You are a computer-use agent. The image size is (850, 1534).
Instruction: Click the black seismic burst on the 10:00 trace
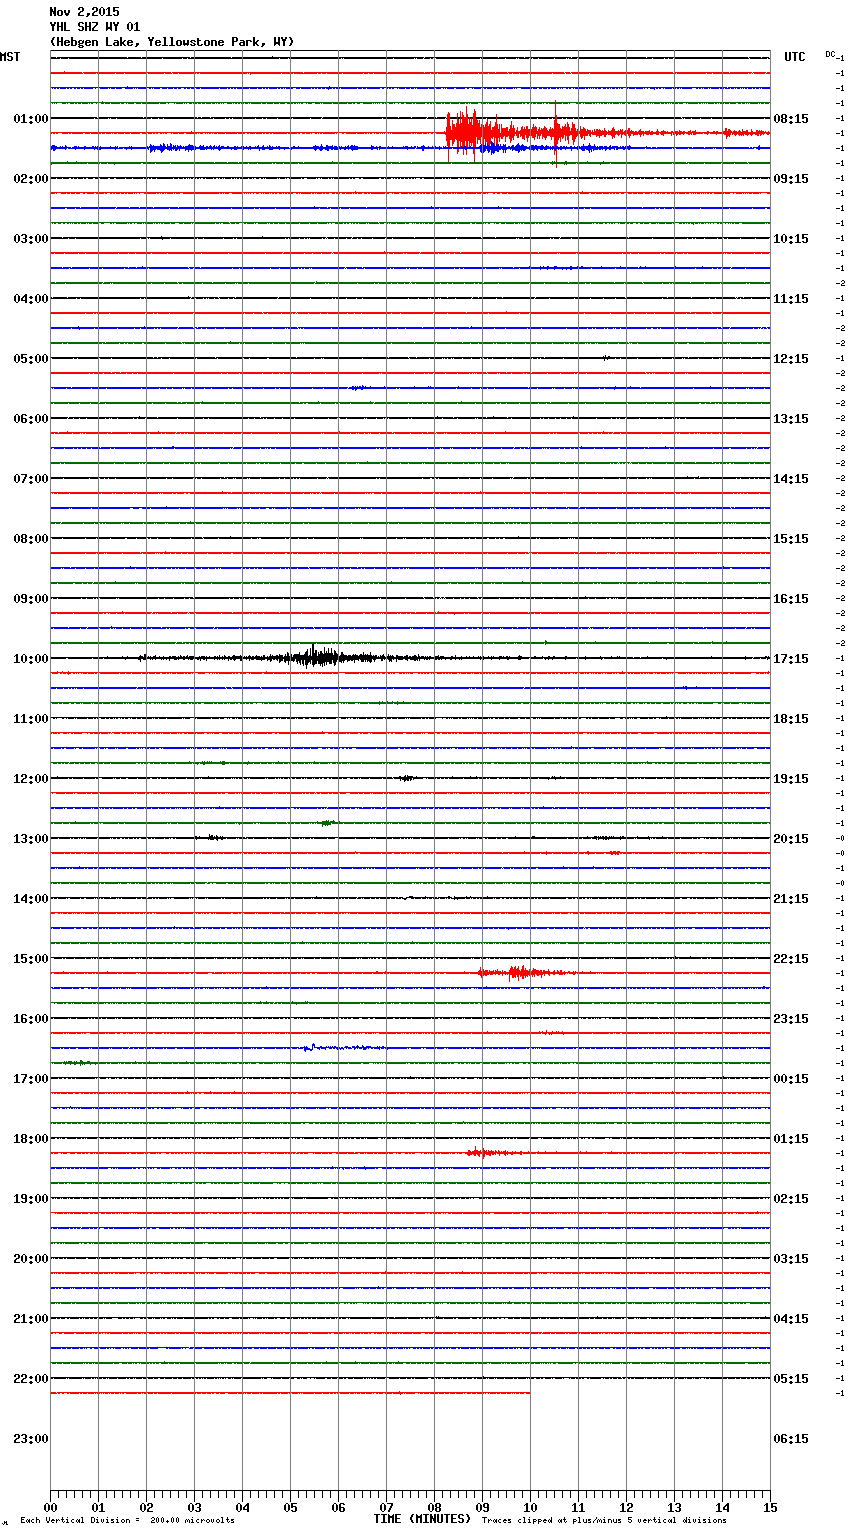[x=320, y=657]
